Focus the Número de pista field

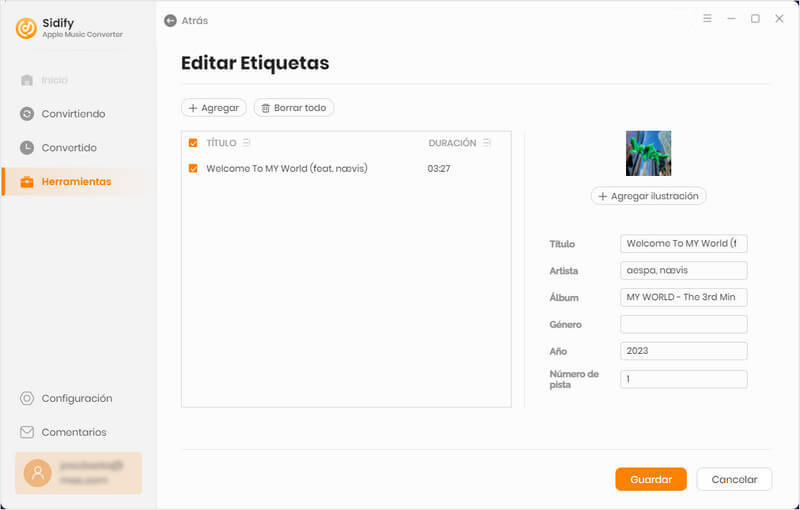(684, 379)
